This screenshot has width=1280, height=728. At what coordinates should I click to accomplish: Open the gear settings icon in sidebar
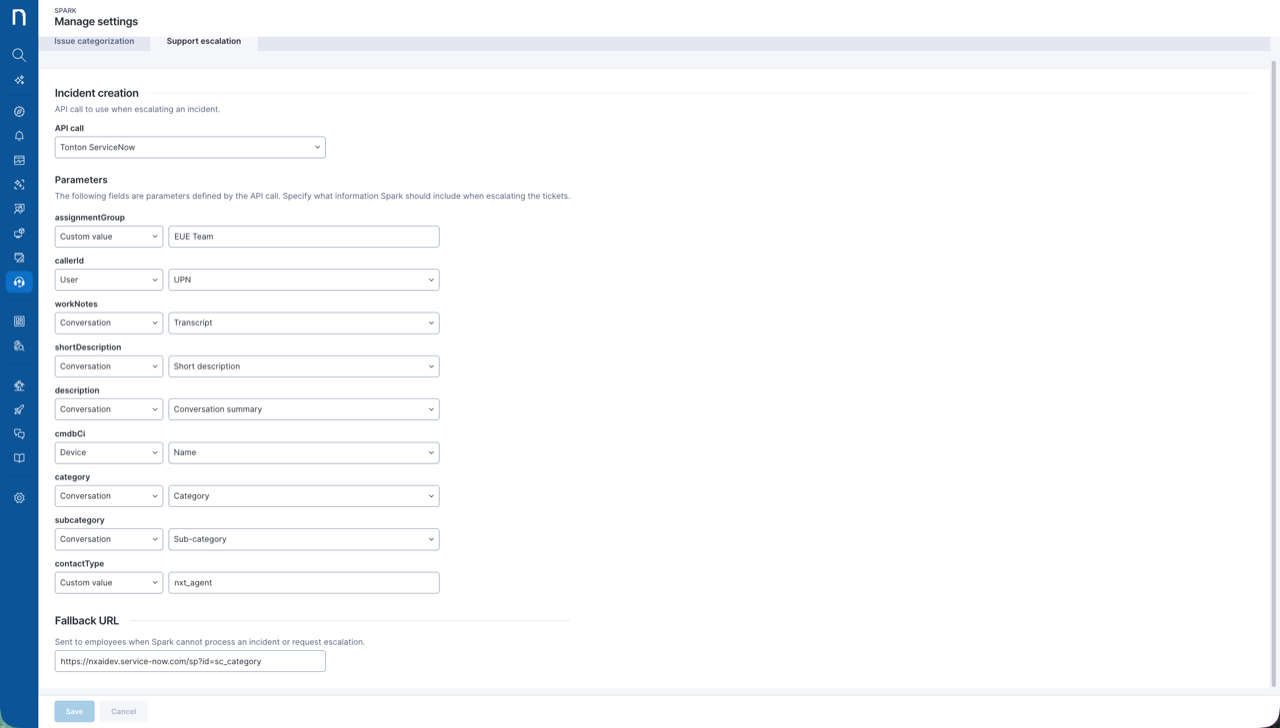click(19, 498)
